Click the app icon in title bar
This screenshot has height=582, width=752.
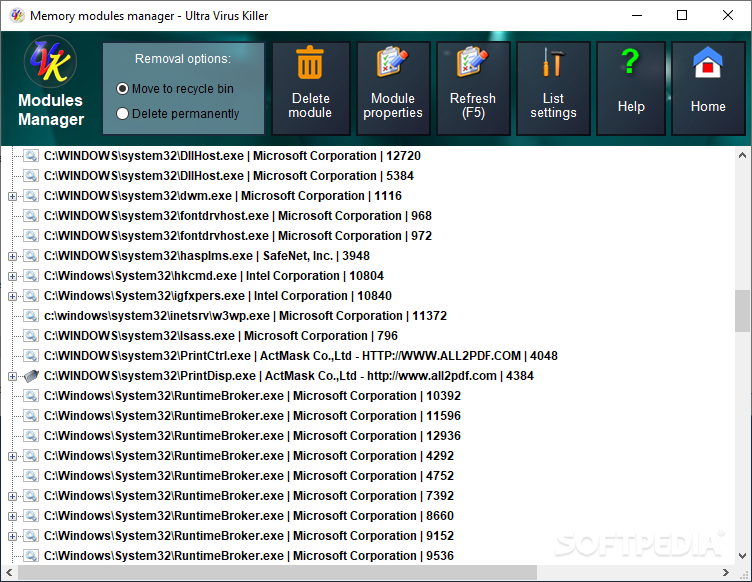(x=17, y=15)
